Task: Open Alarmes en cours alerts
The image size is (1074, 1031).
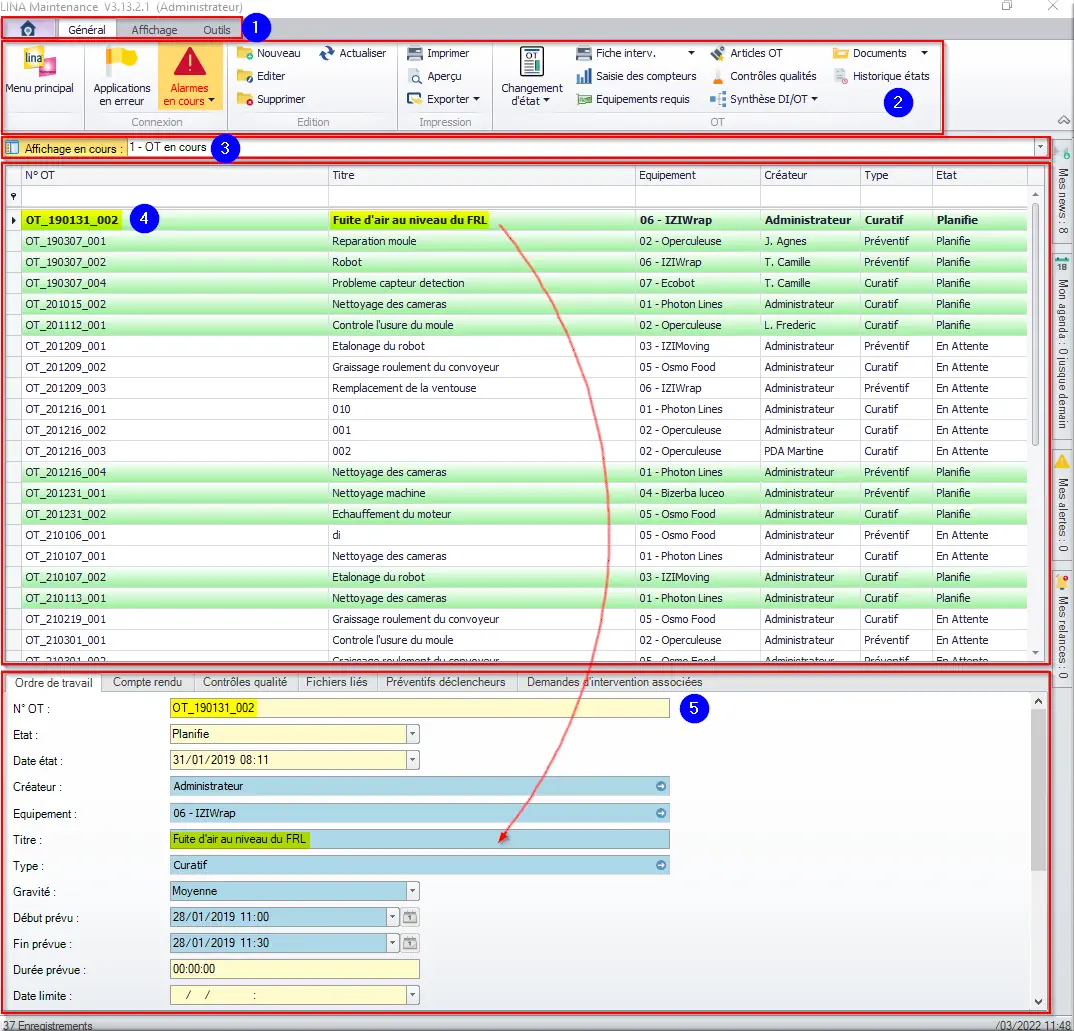Action: [x=190, y=76]
